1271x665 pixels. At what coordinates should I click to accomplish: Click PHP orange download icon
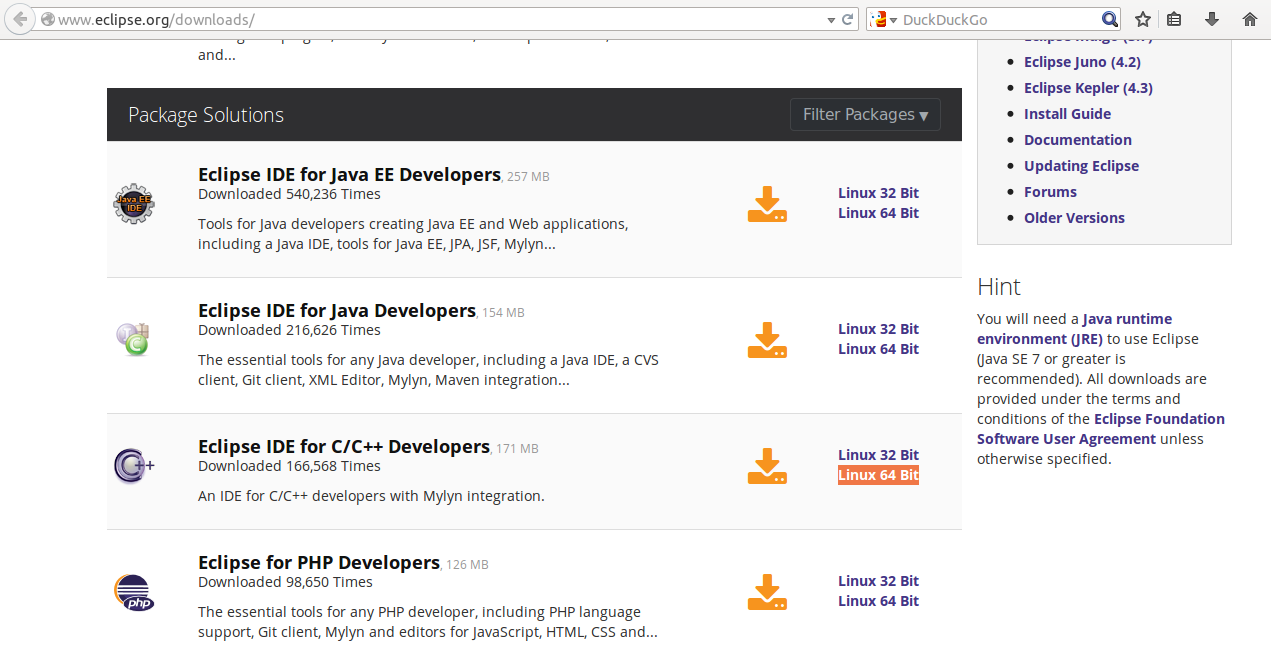click(x=767, y=592)
